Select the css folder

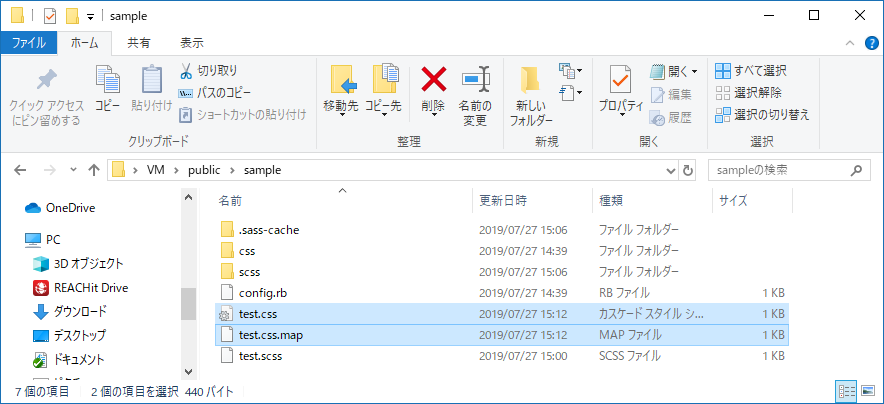(x=502, y=251)
